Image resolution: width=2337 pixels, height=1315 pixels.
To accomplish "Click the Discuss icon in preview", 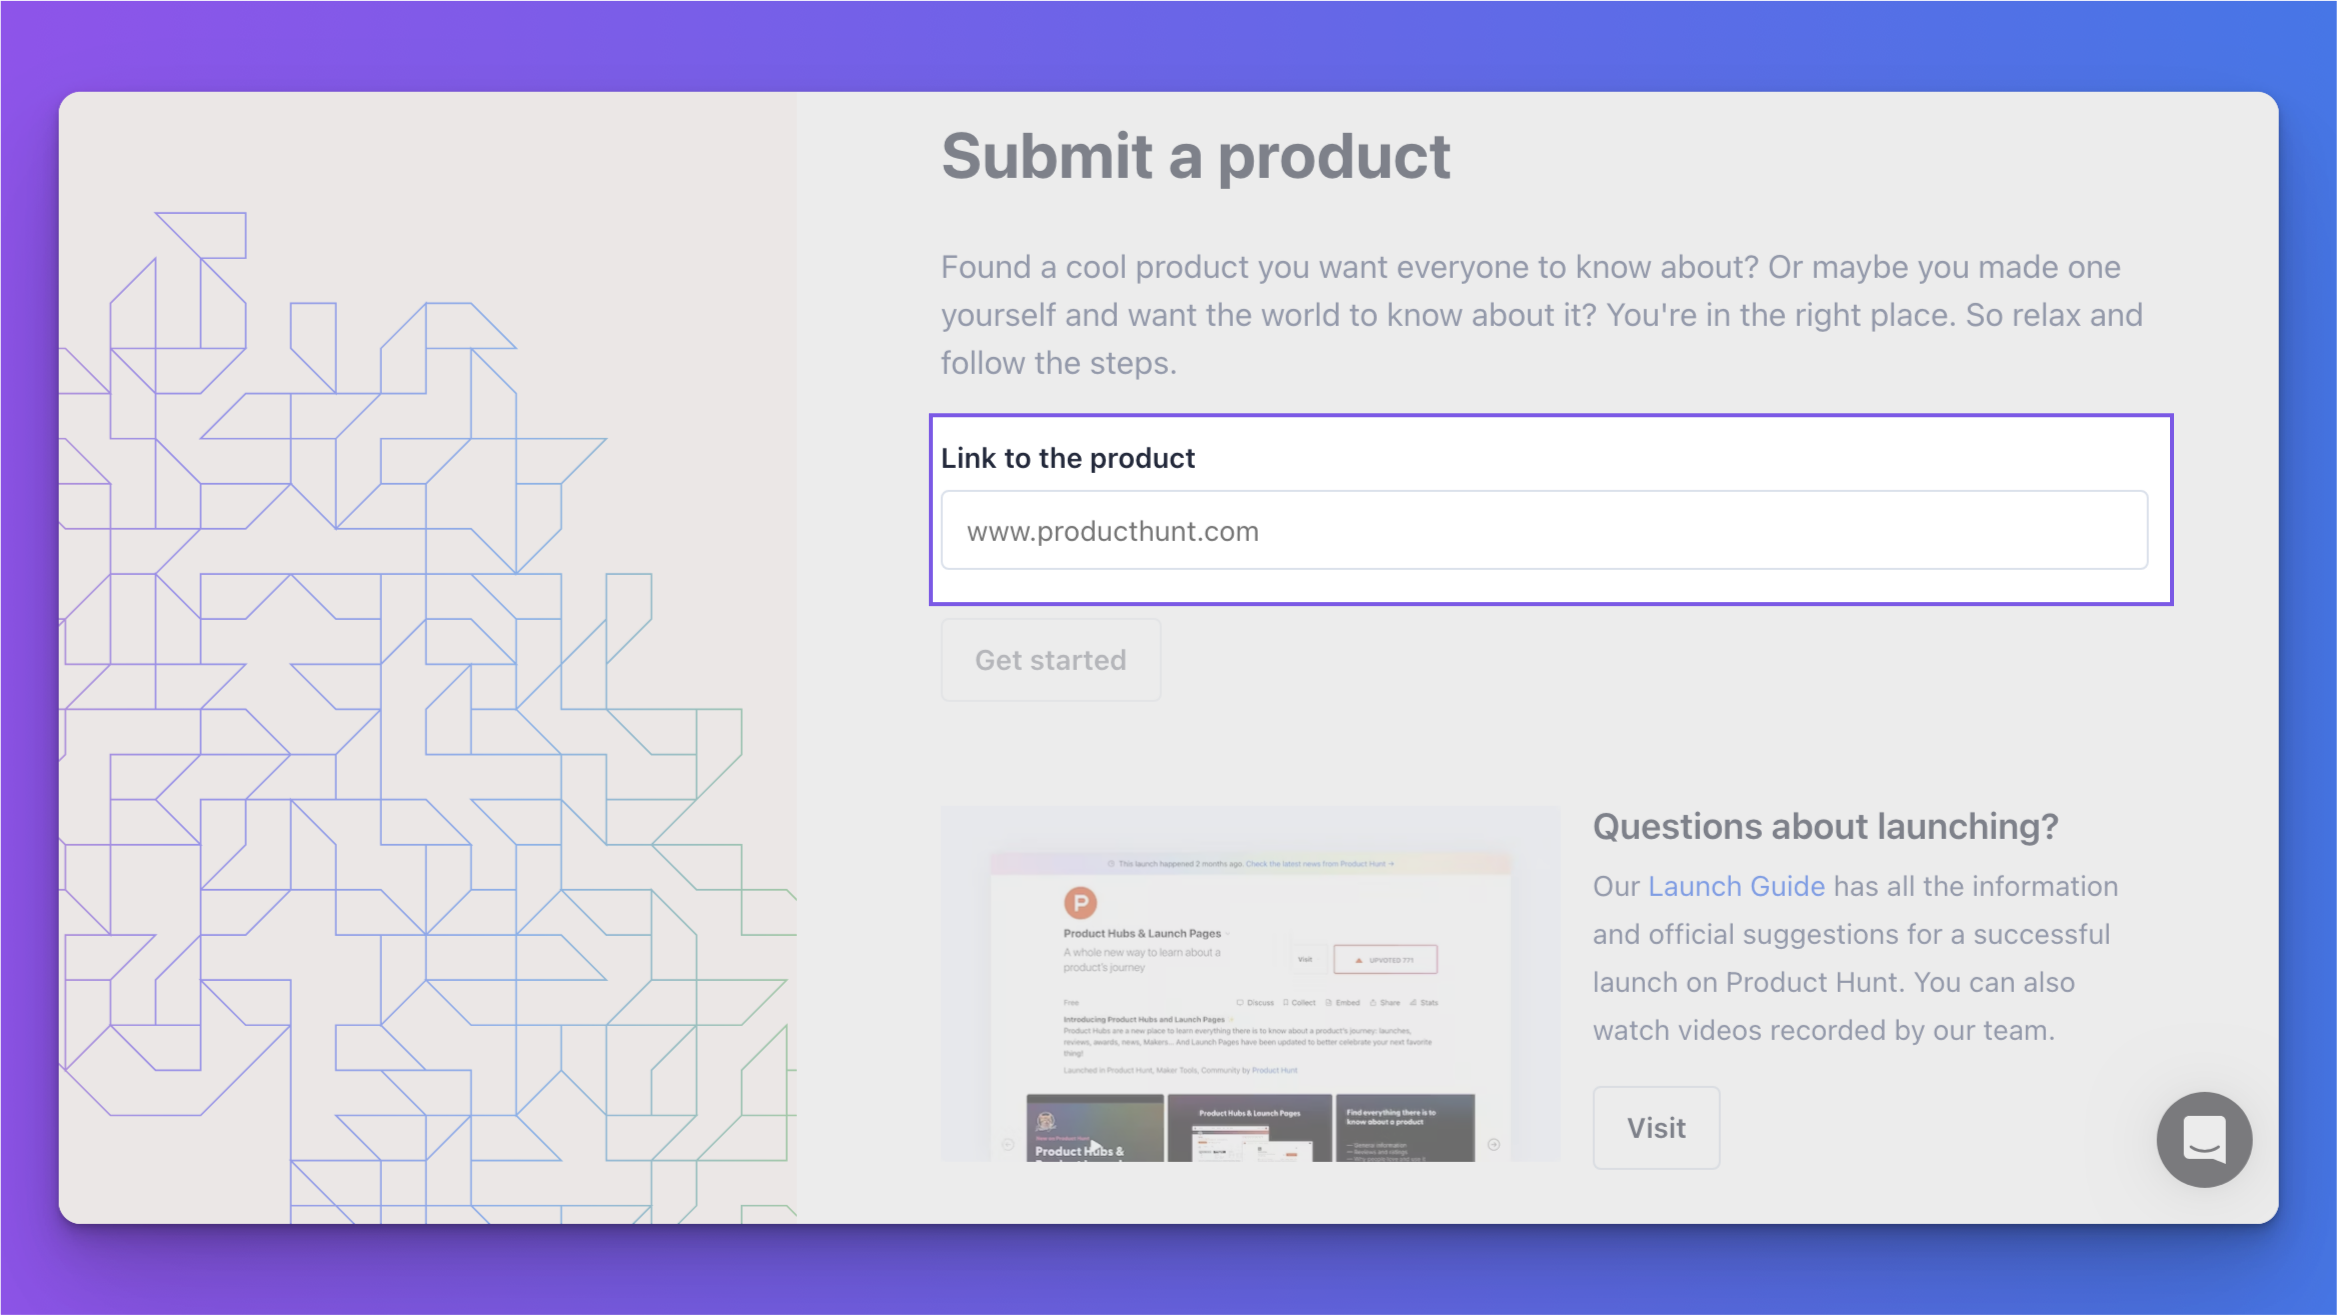I will [1240, 1002].
